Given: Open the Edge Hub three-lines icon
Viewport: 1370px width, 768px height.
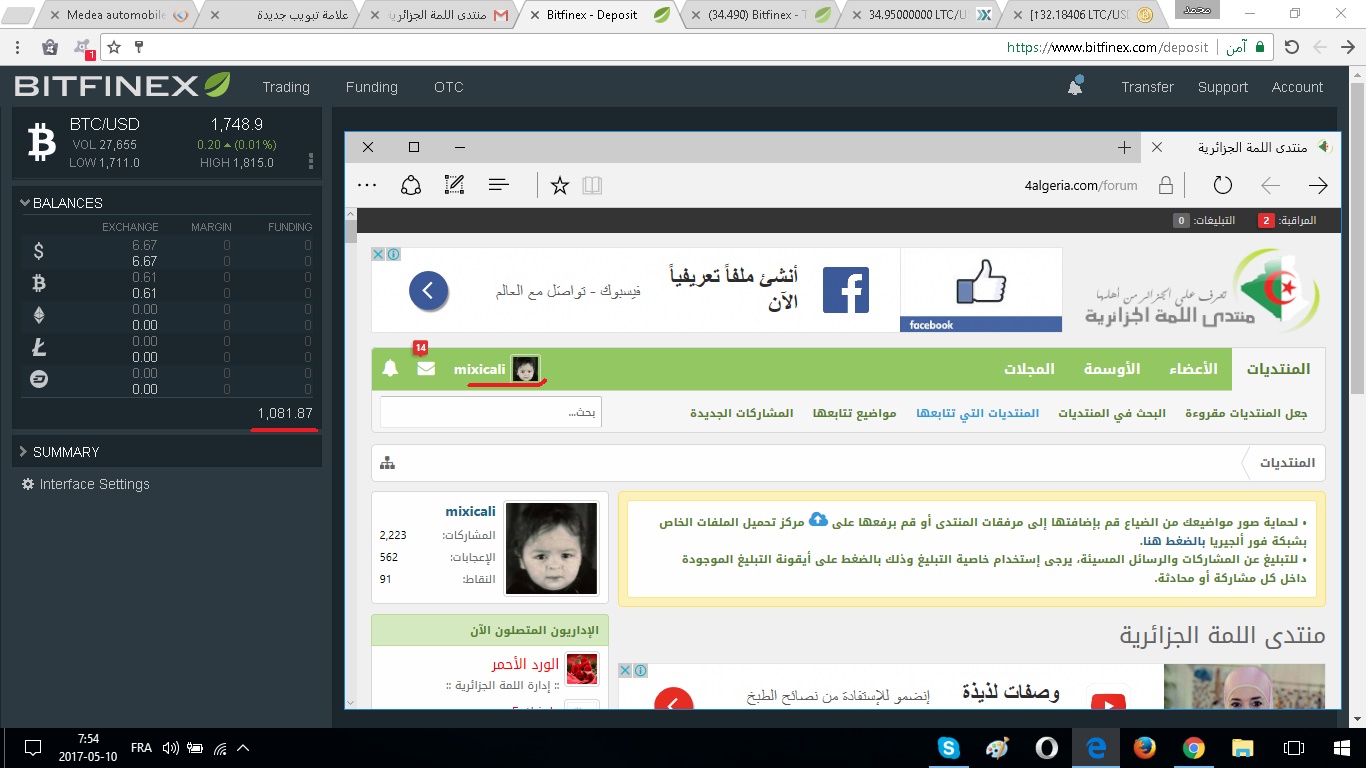Looking at the screenshot, I should pyautogui.click(x=499, y=185).
